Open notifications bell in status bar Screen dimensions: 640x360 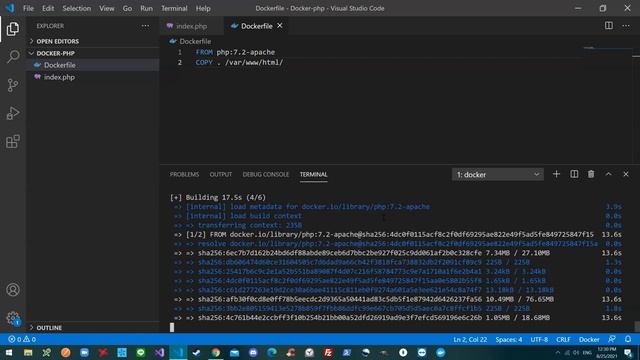coord(628,339)
